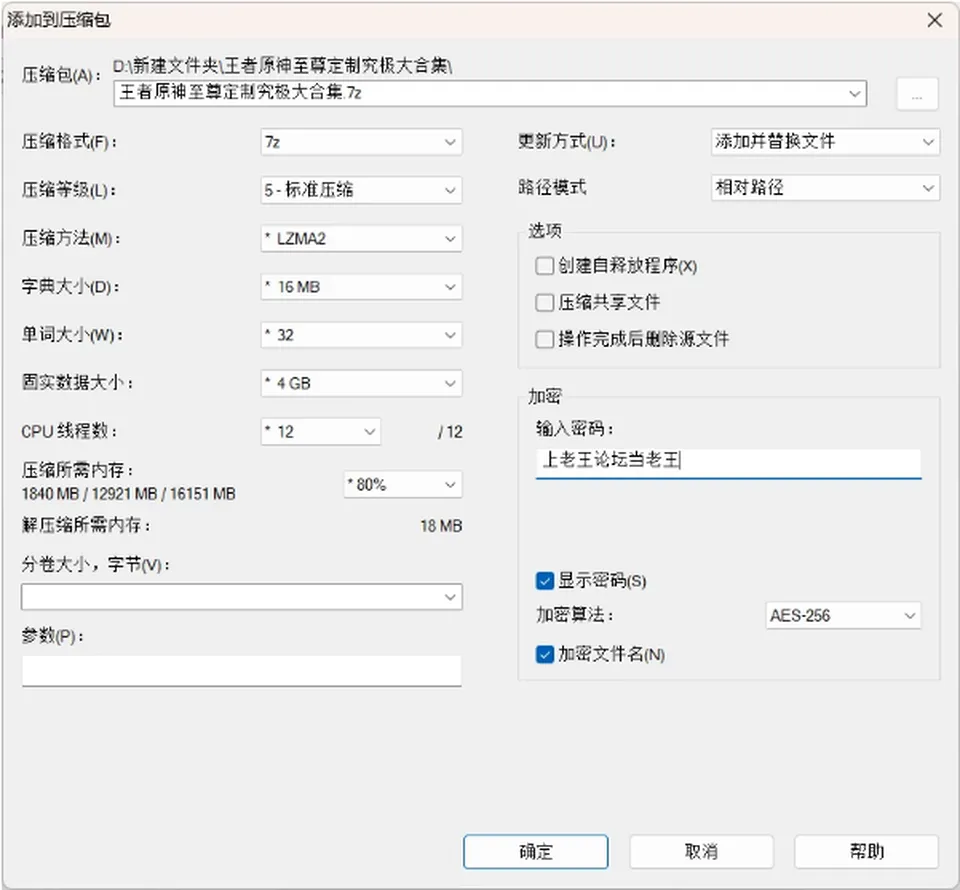Click the 1840 MB / 12921 MB / 16151 MB text
Screen dimensions: 960x890
pos(129,494)
